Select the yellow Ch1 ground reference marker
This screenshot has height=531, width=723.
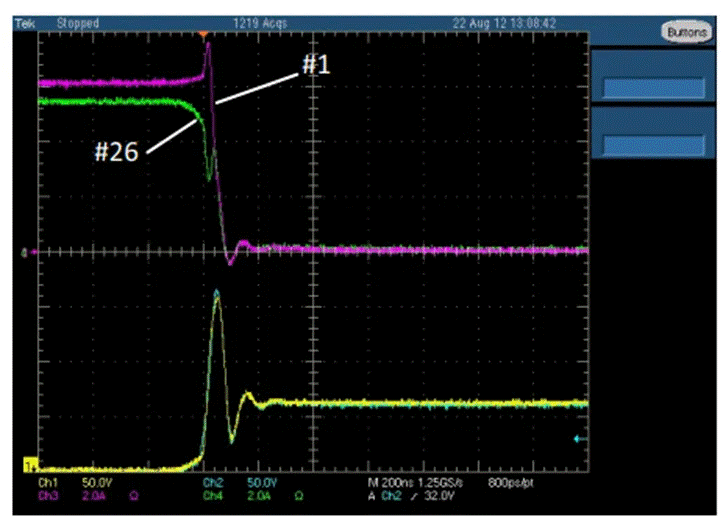tap(30, 465)
